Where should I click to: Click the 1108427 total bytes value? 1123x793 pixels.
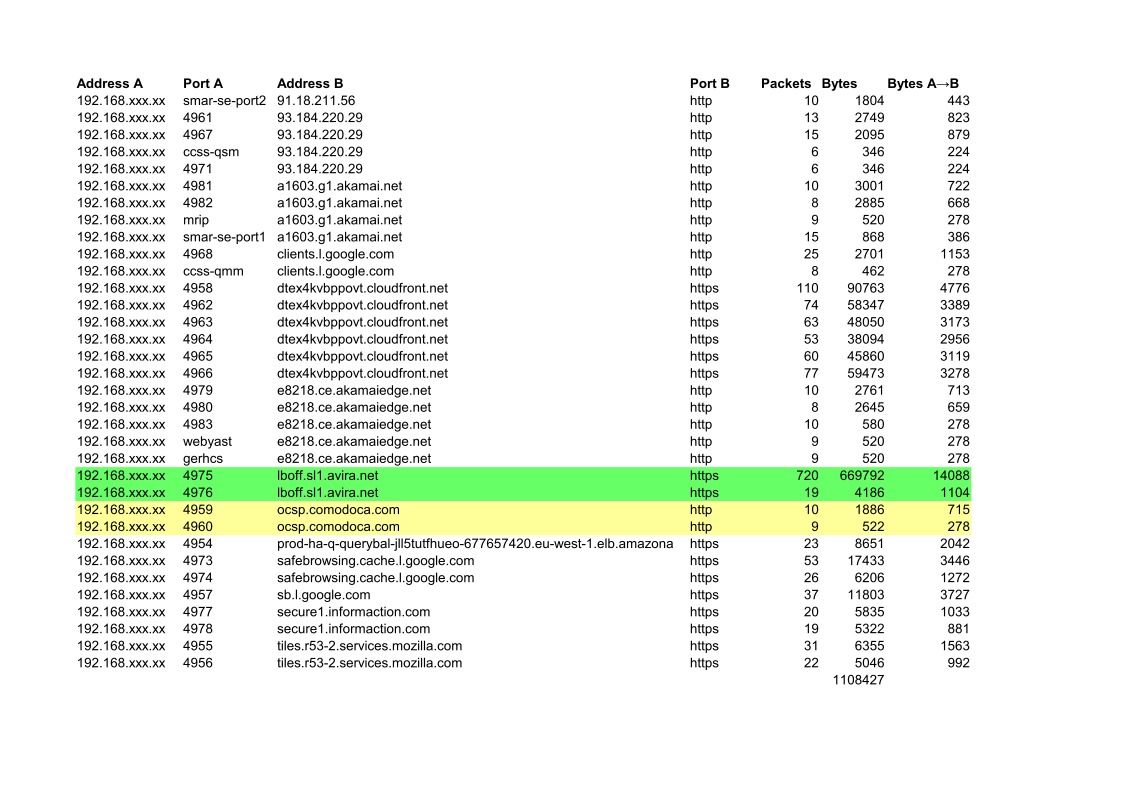pyautogui.click(x=858, y=681)
